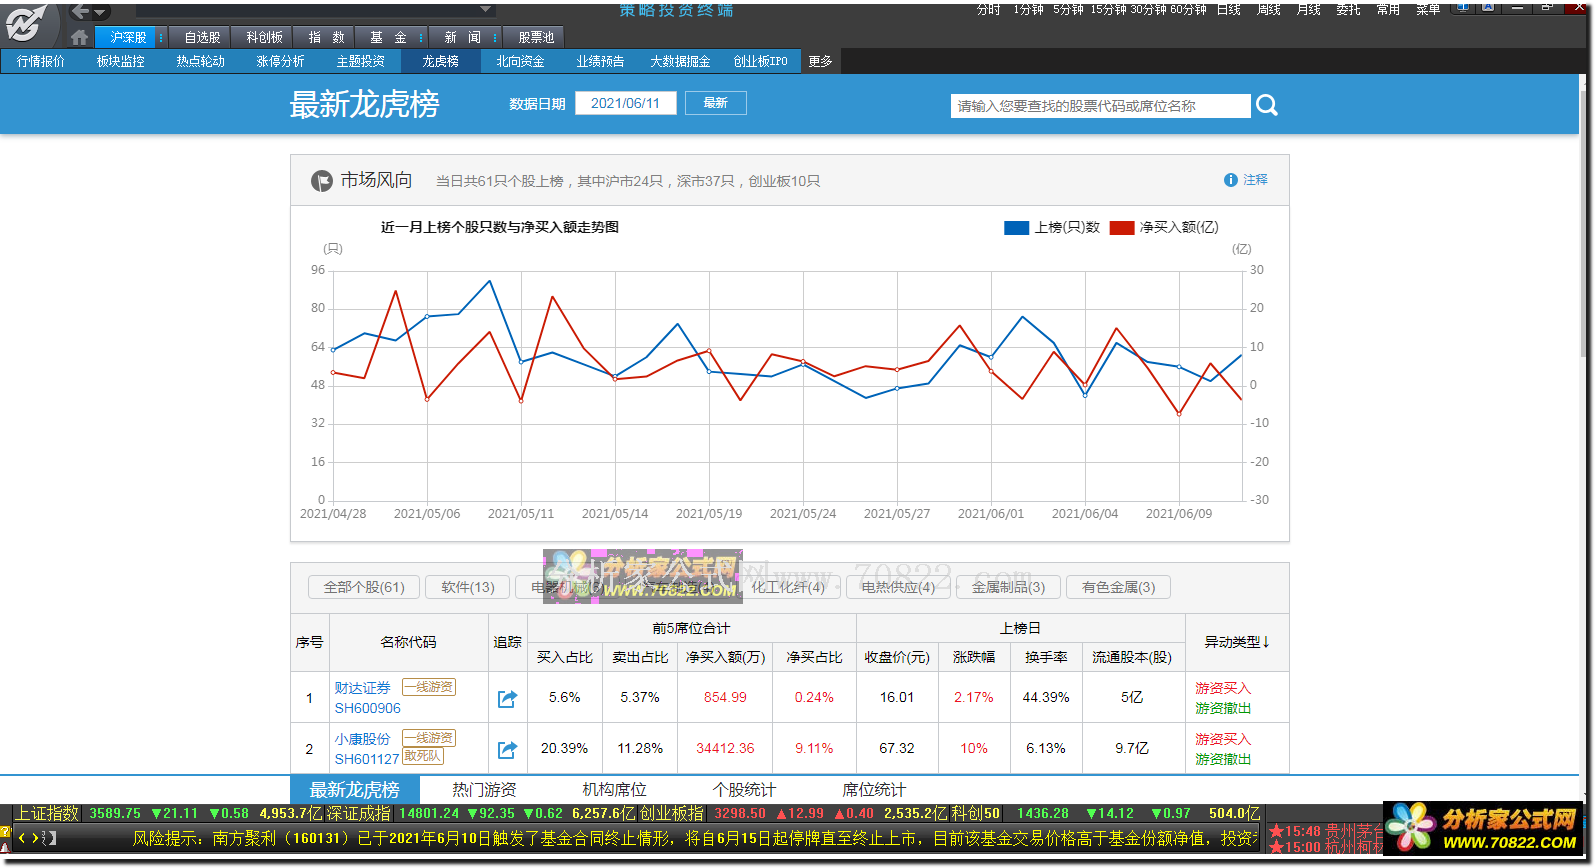
Task: Expand the top address bar dropdown arrow
Action: tap(487, 9)
